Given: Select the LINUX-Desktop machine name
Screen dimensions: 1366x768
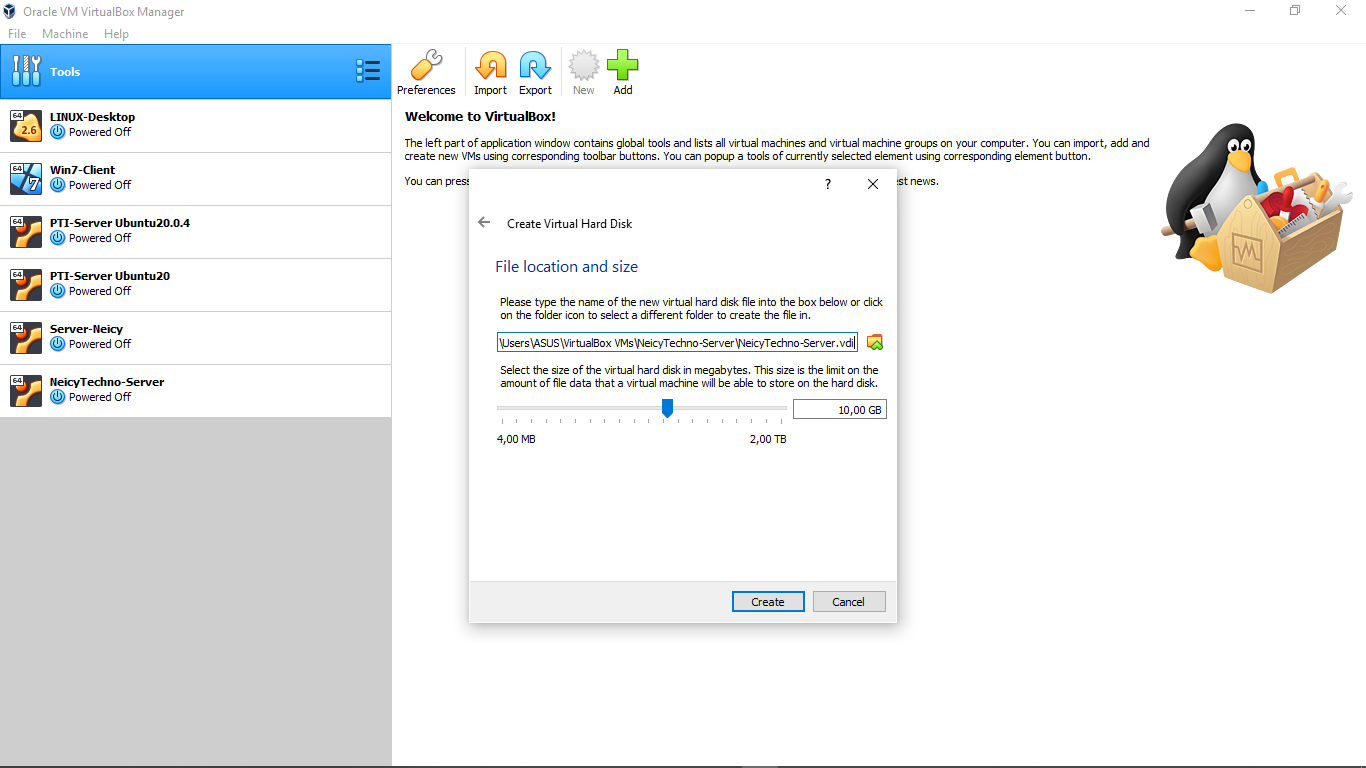Looking at the screenshot, I should (92, 117).
